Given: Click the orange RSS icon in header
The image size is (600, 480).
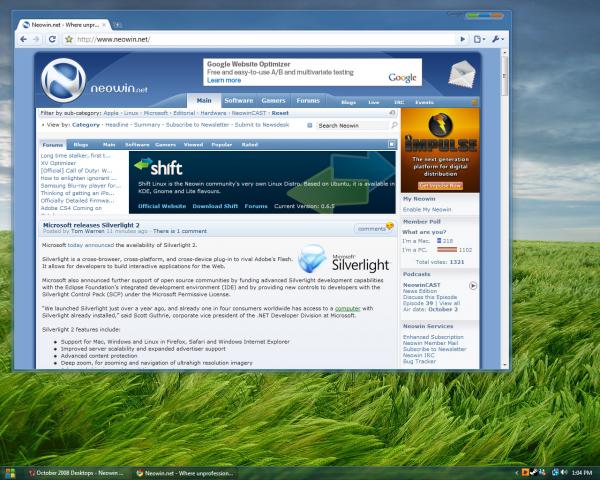Looking at the screenshot, I should [x=474, y=102].
